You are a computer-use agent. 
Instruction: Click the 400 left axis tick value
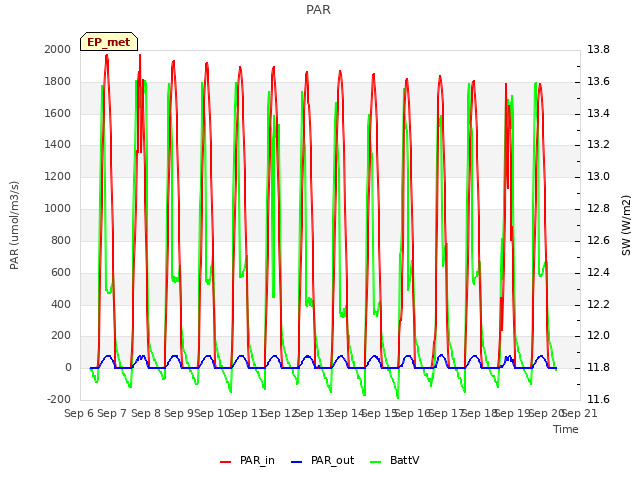pyautogui.click(x=61, y=304)
